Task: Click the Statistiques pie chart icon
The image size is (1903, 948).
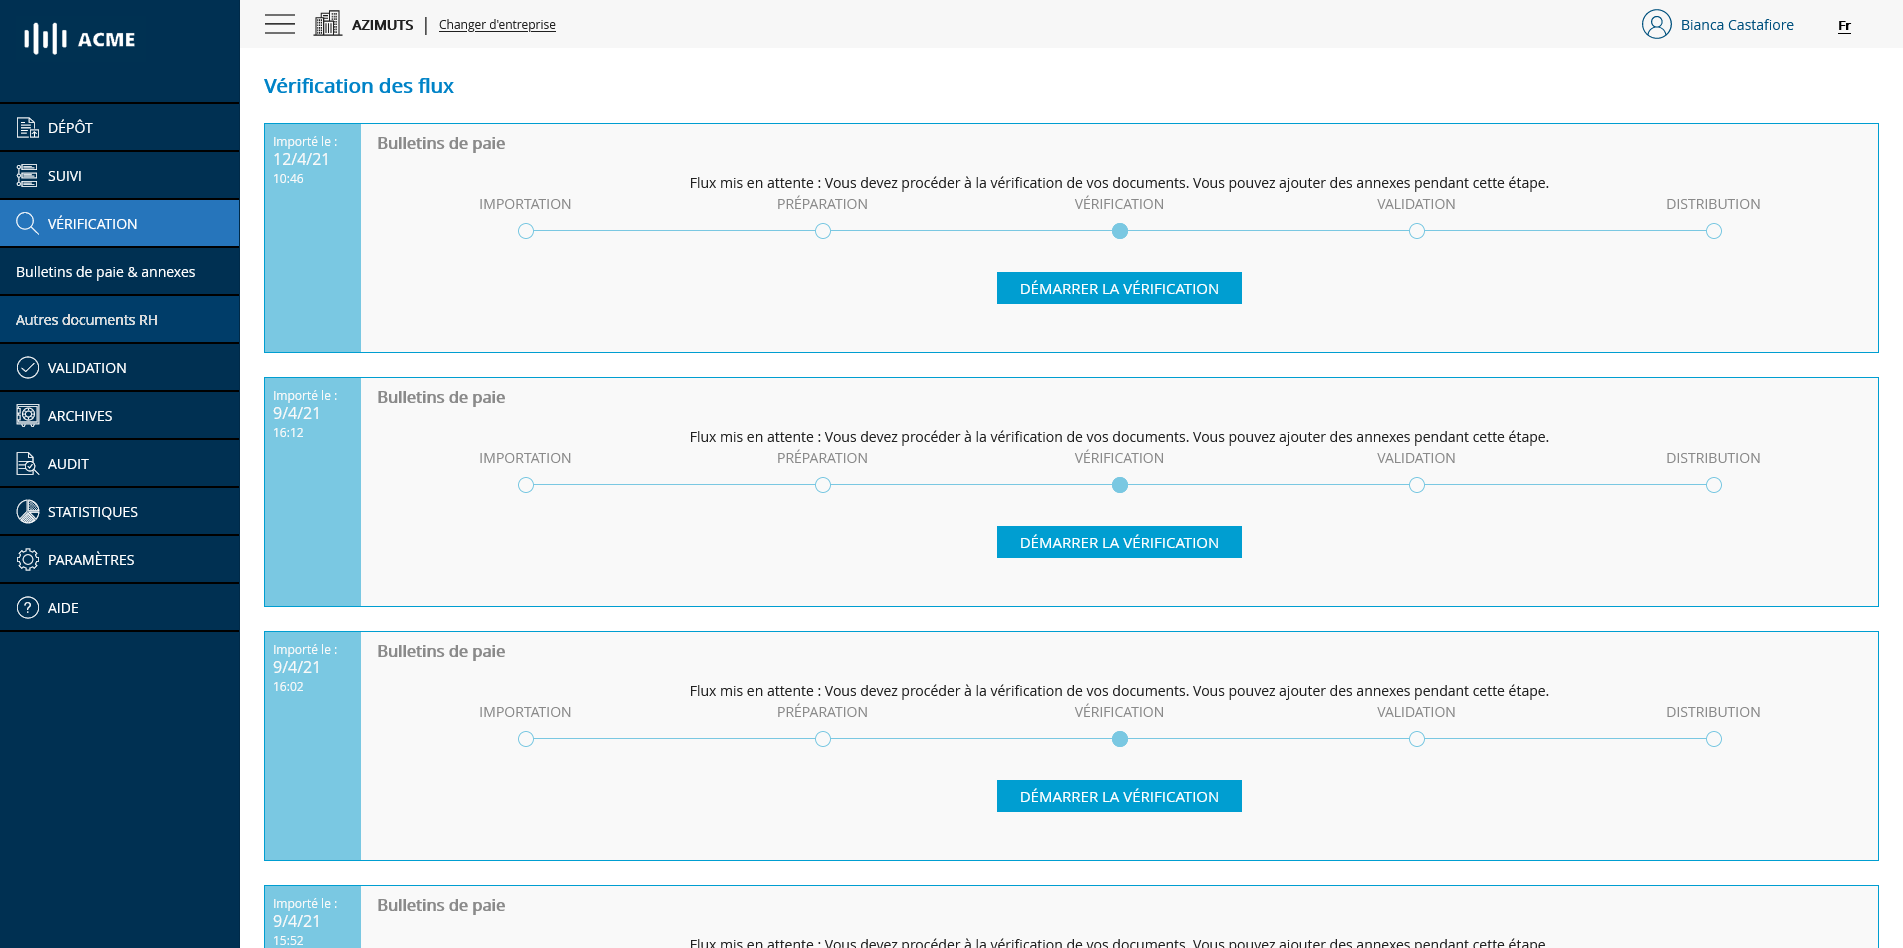Action: 28,512
